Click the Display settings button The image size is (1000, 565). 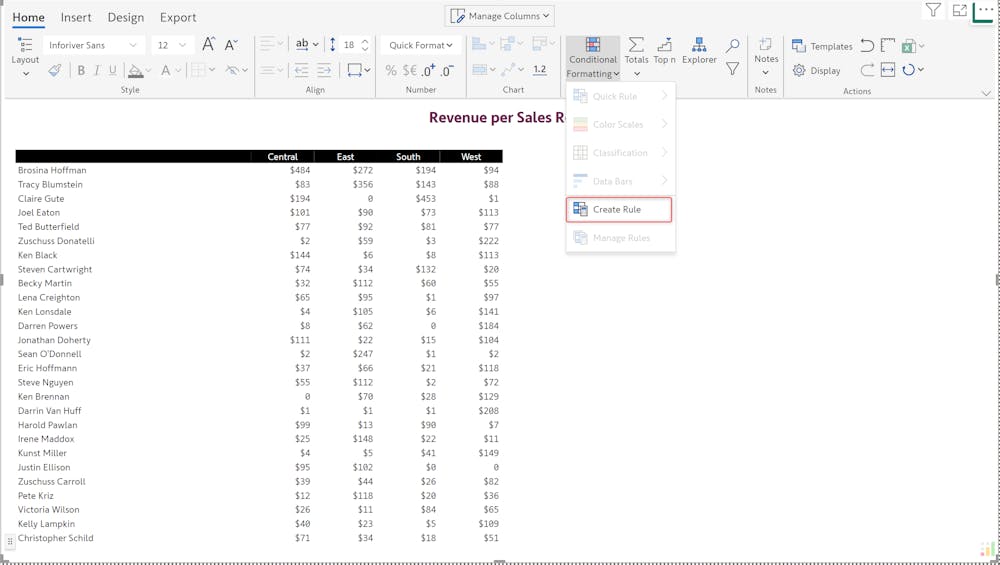(816, 70)
